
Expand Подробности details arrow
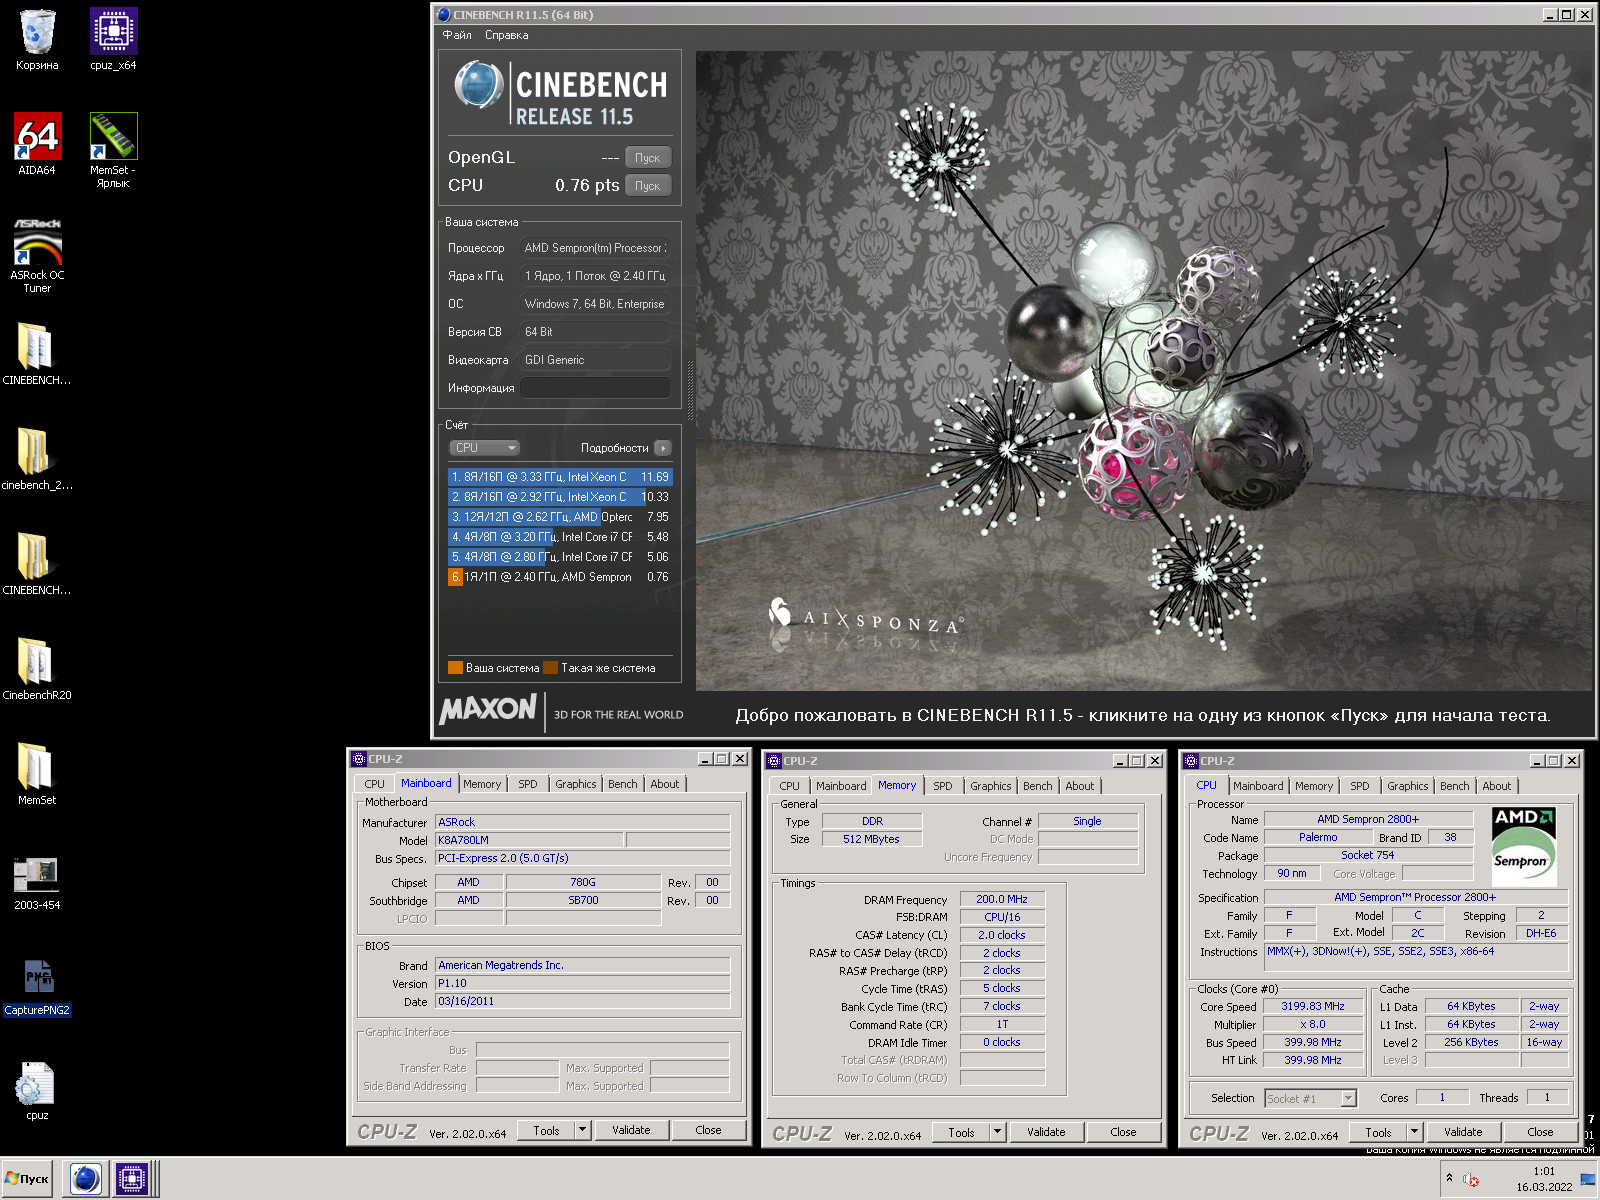[x=663, y=448]
